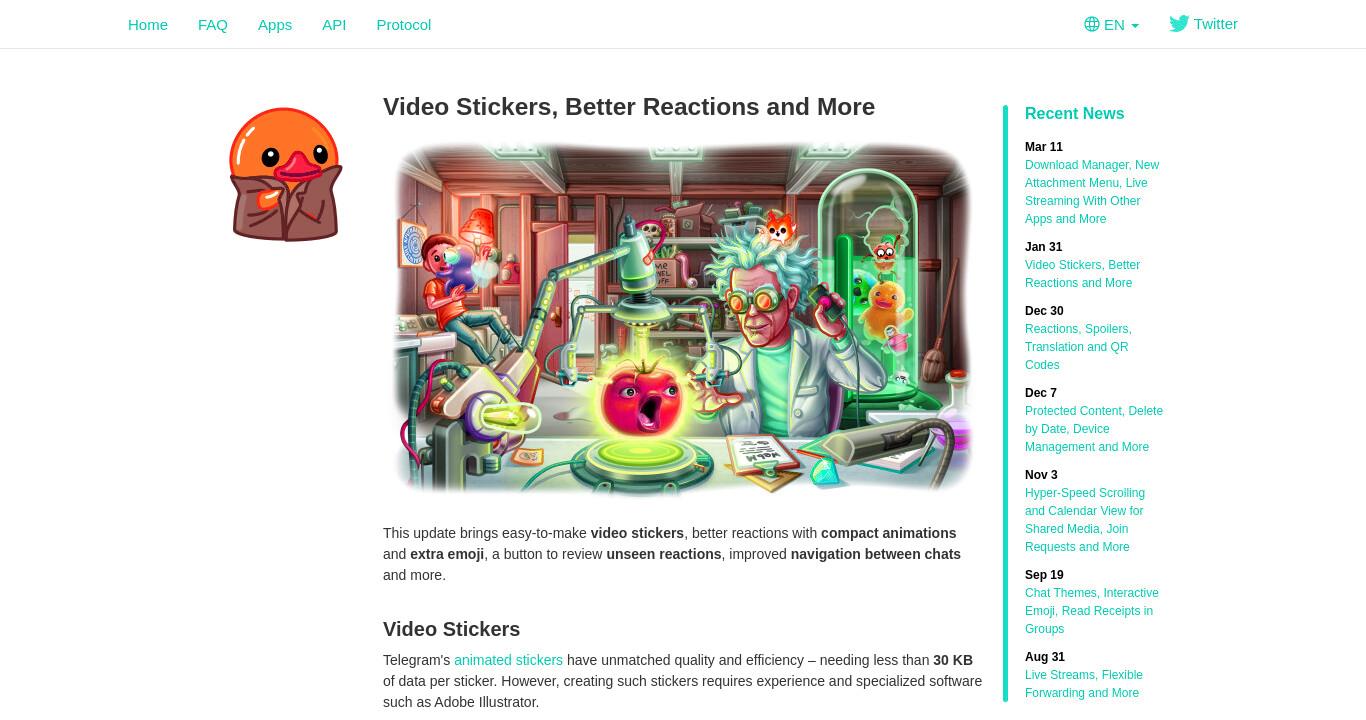Open Protected Content, Delete by Date article
The height and width of the screenshot is (720, 1366).
pyautogui.click(x=1094, y=429)
